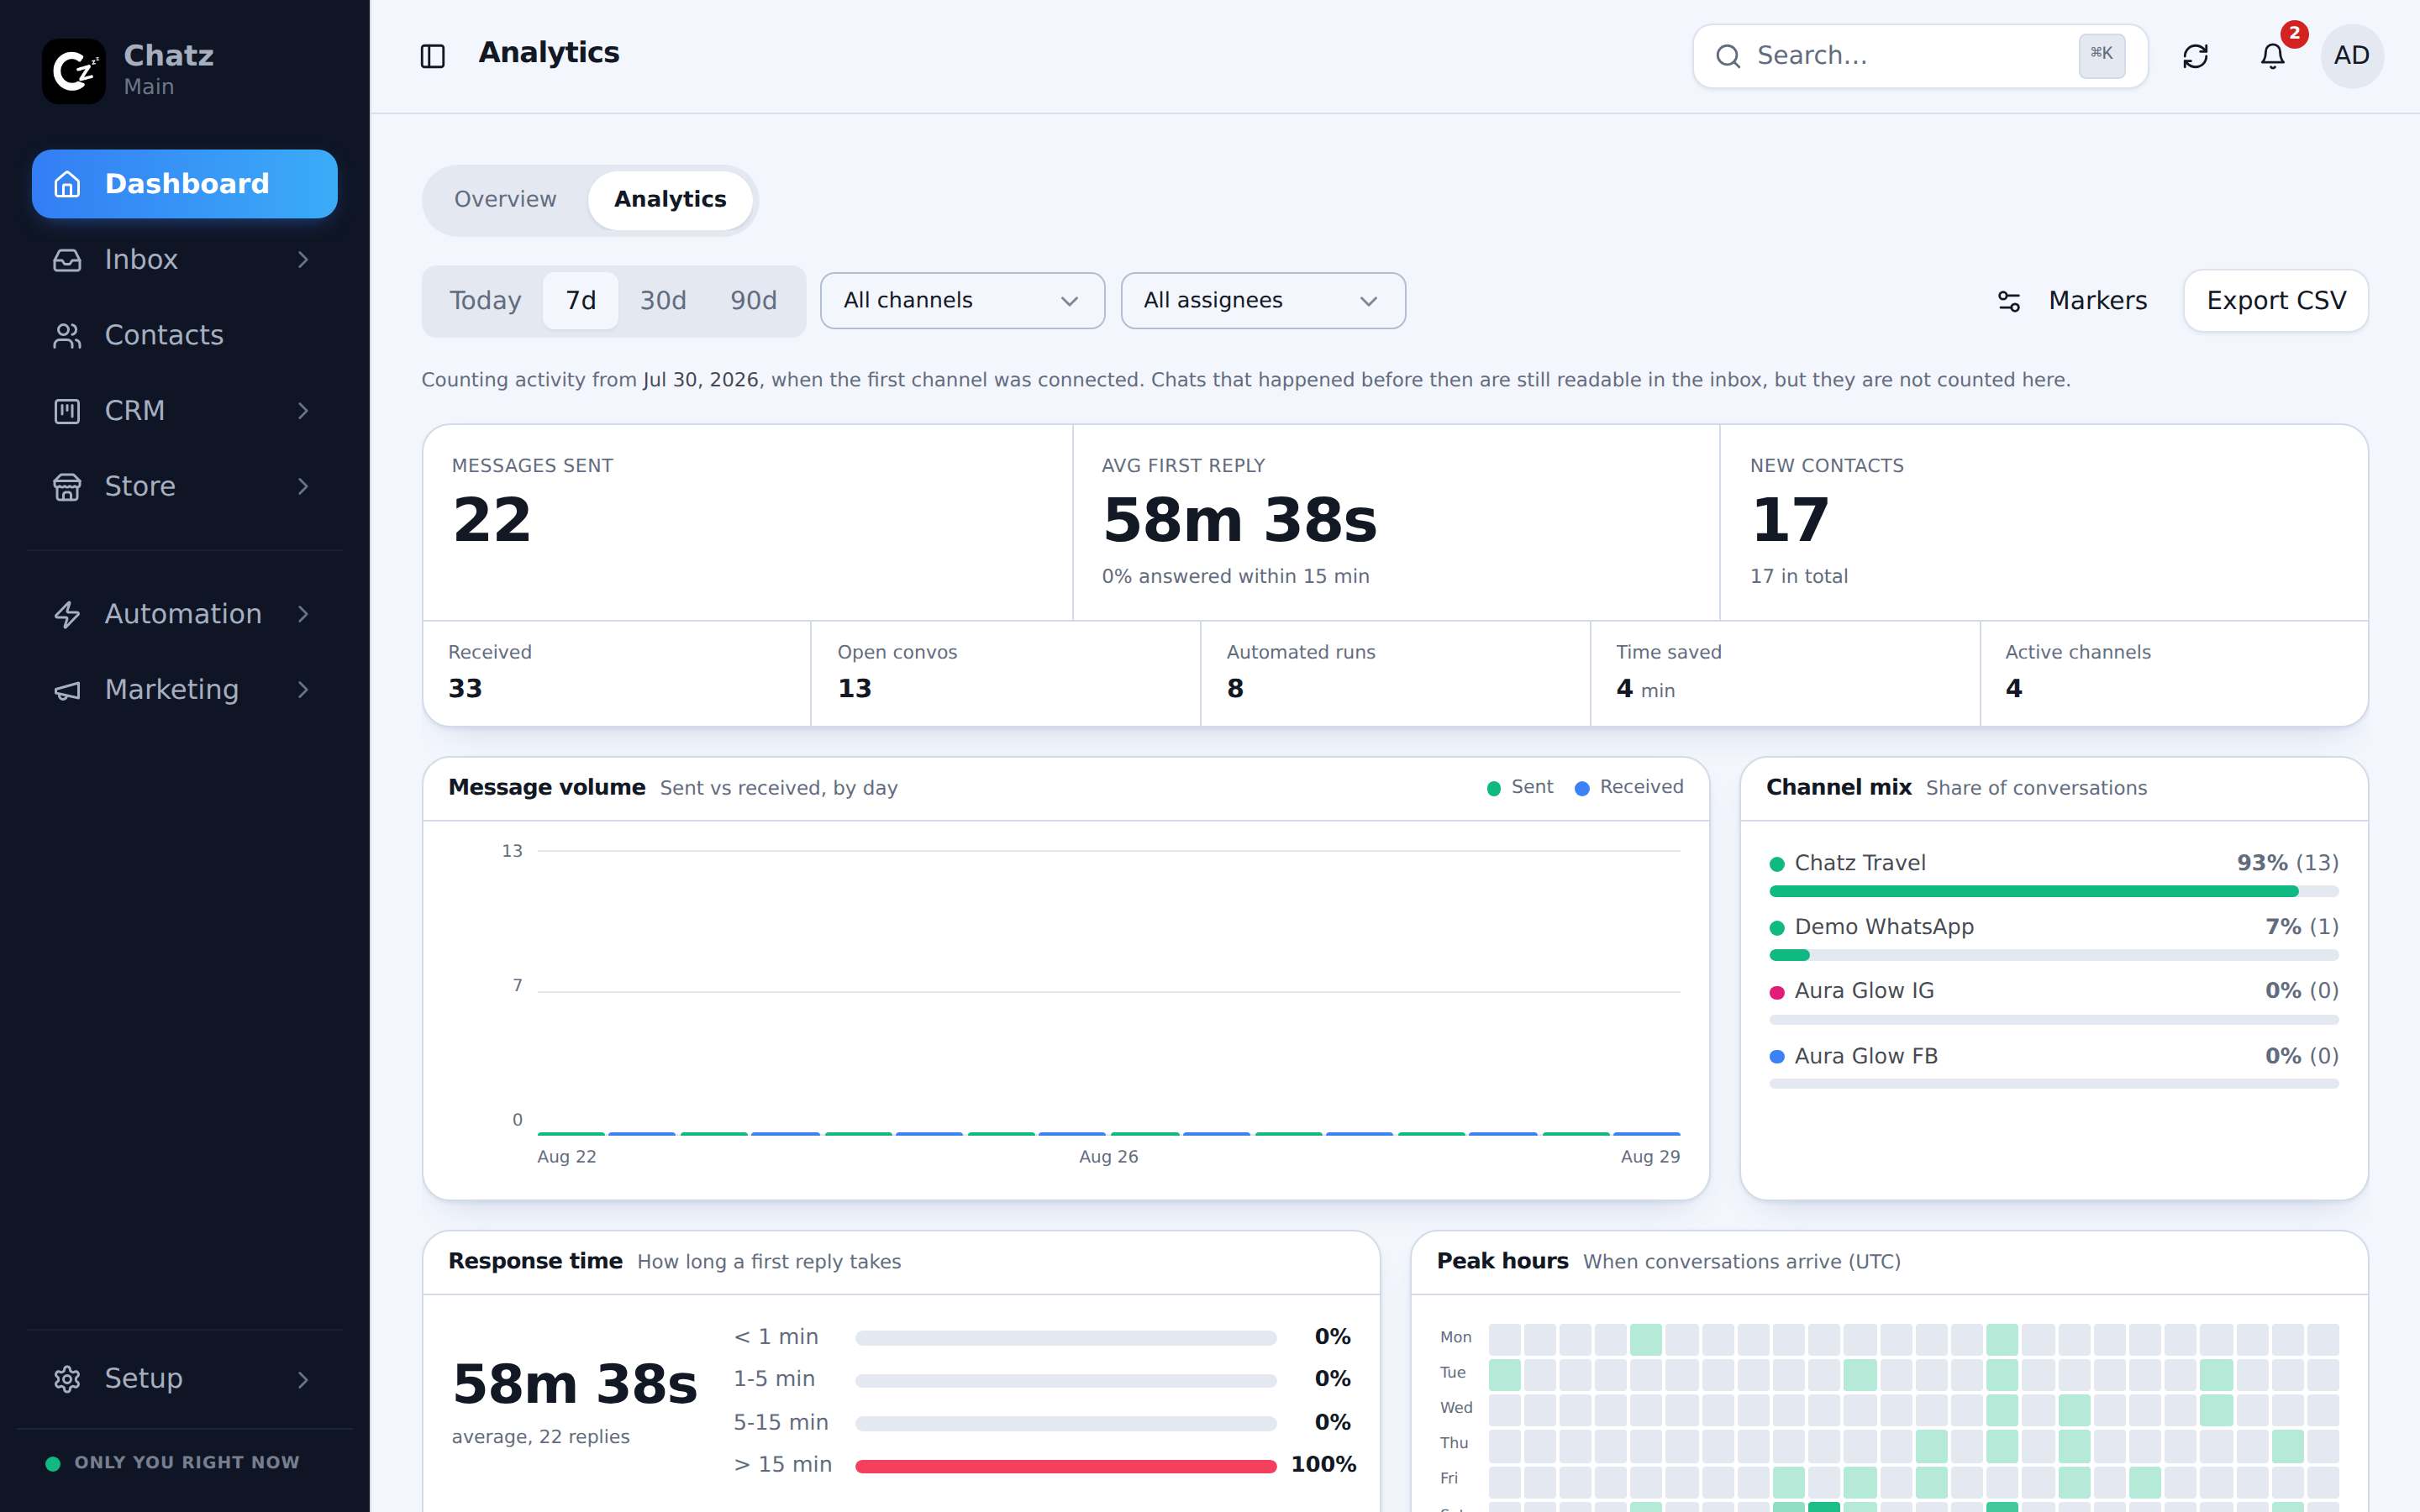Toggle the sidebar collapse icon
The width and height of the screenshot is (2420, 1512).
(433, 56)
